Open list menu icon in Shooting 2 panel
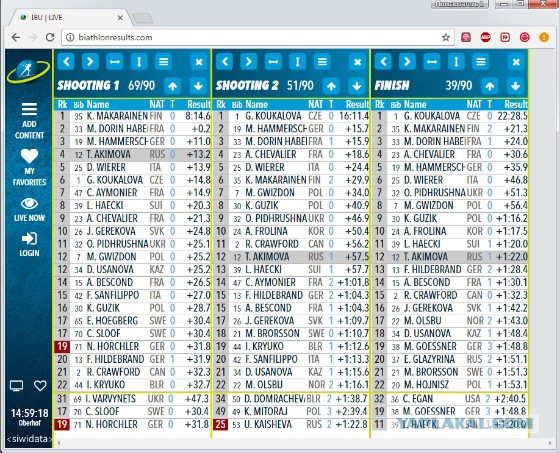This screenshot has width=559, height=453. 322,62
